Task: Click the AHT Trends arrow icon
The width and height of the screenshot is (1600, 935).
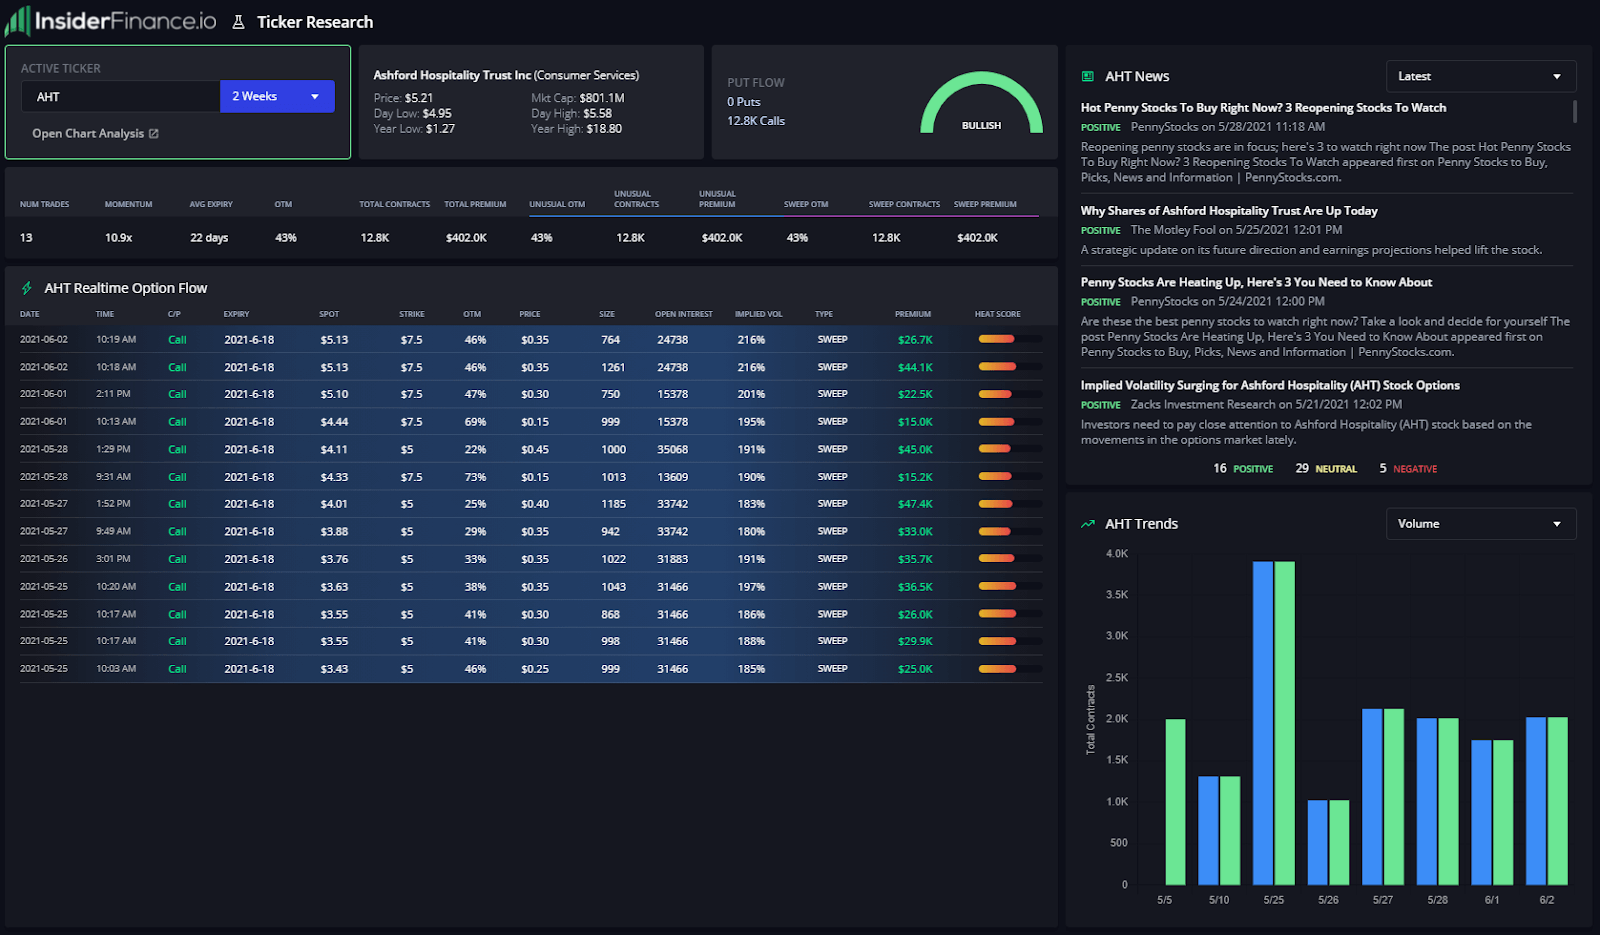Action: pyautogui.click(x=1088, y=524)
